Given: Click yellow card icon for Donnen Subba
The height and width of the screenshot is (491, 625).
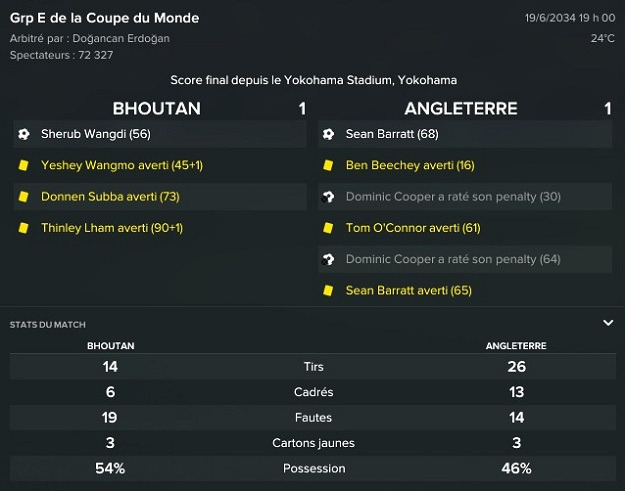Looking at the screenshot, I should [23, 197].
